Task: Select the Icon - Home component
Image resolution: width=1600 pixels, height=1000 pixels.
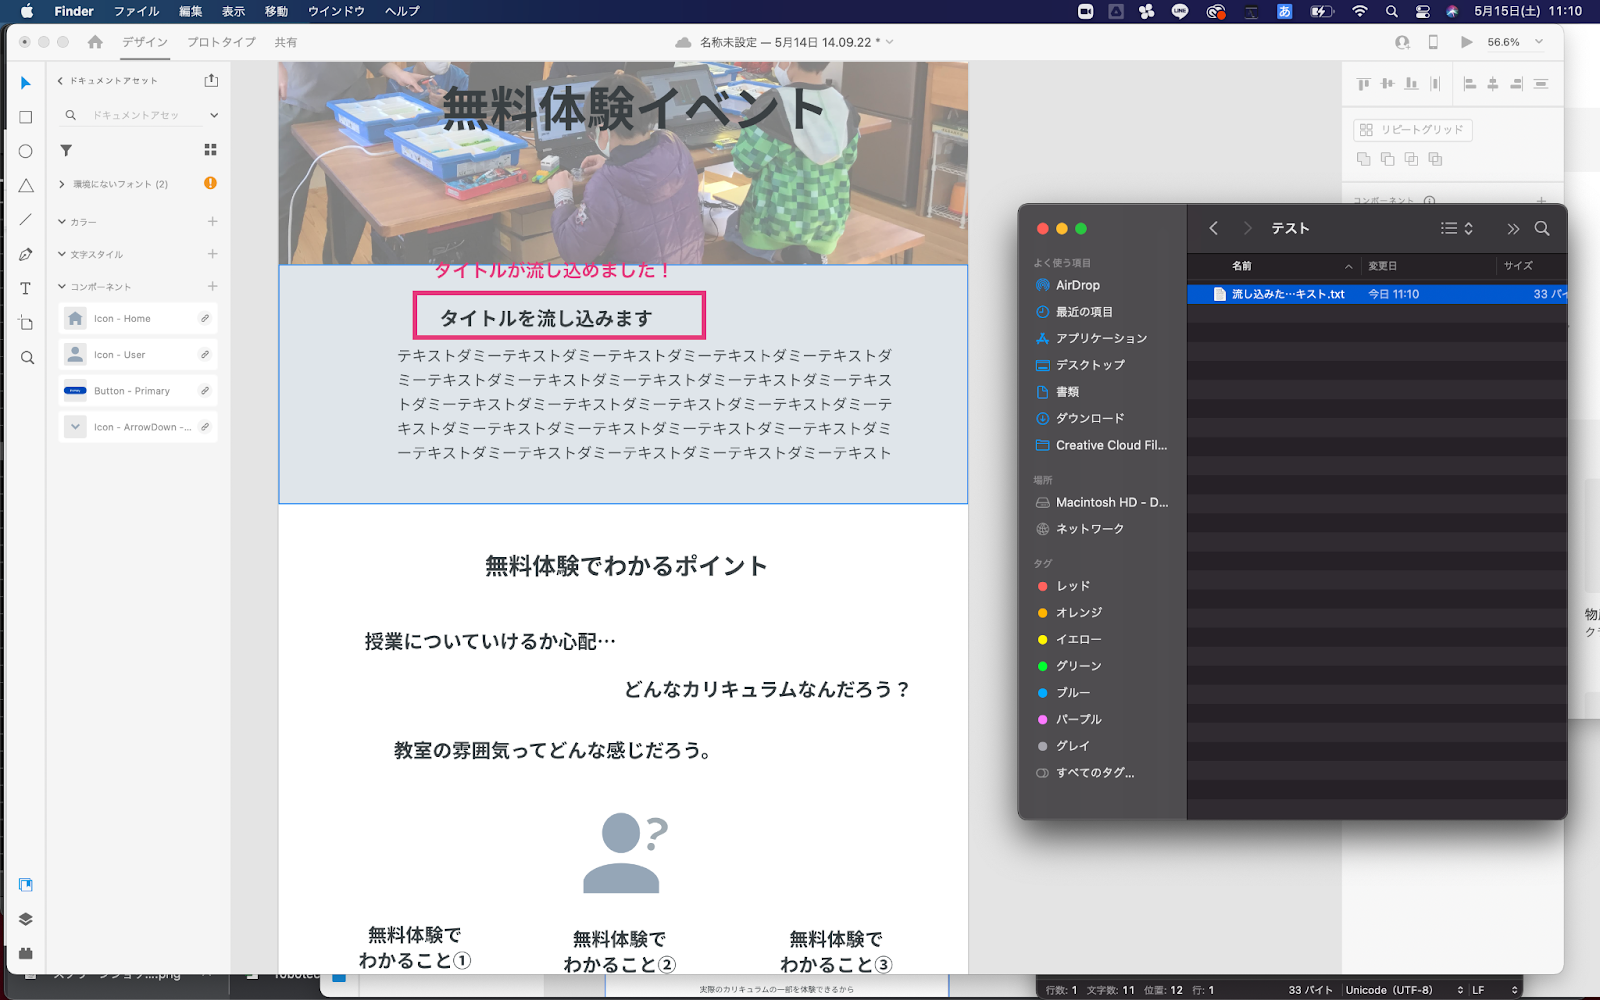Action: point(138,319)
